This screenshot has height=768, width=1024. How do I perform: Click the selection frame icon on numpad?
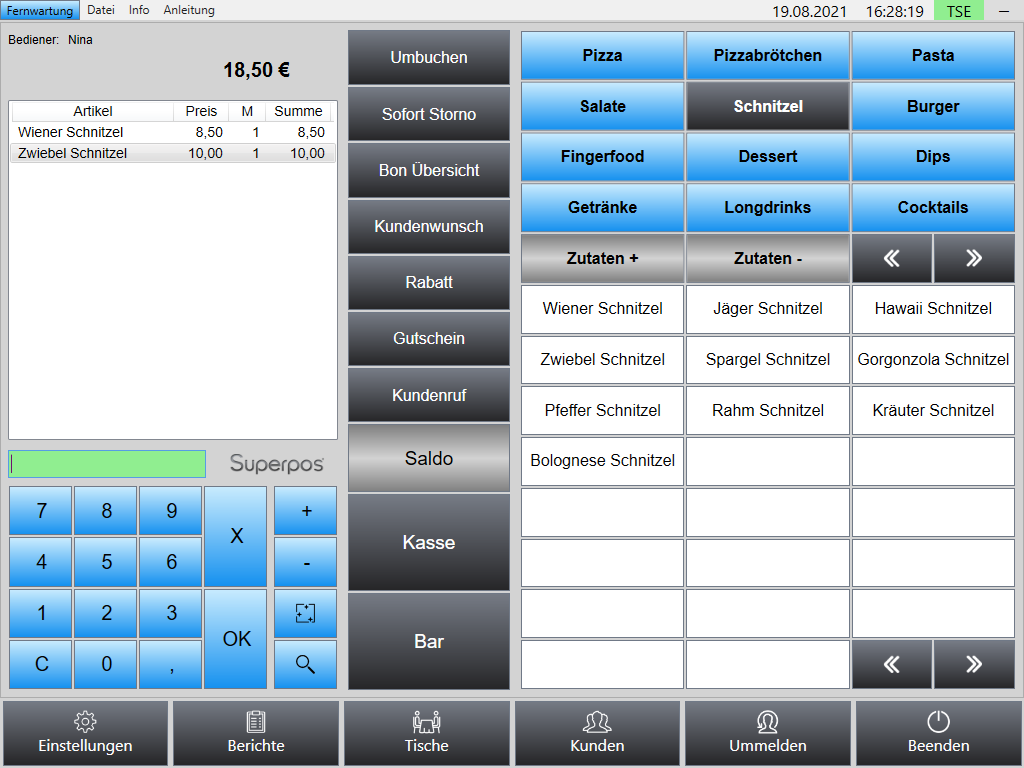(305, 613)
